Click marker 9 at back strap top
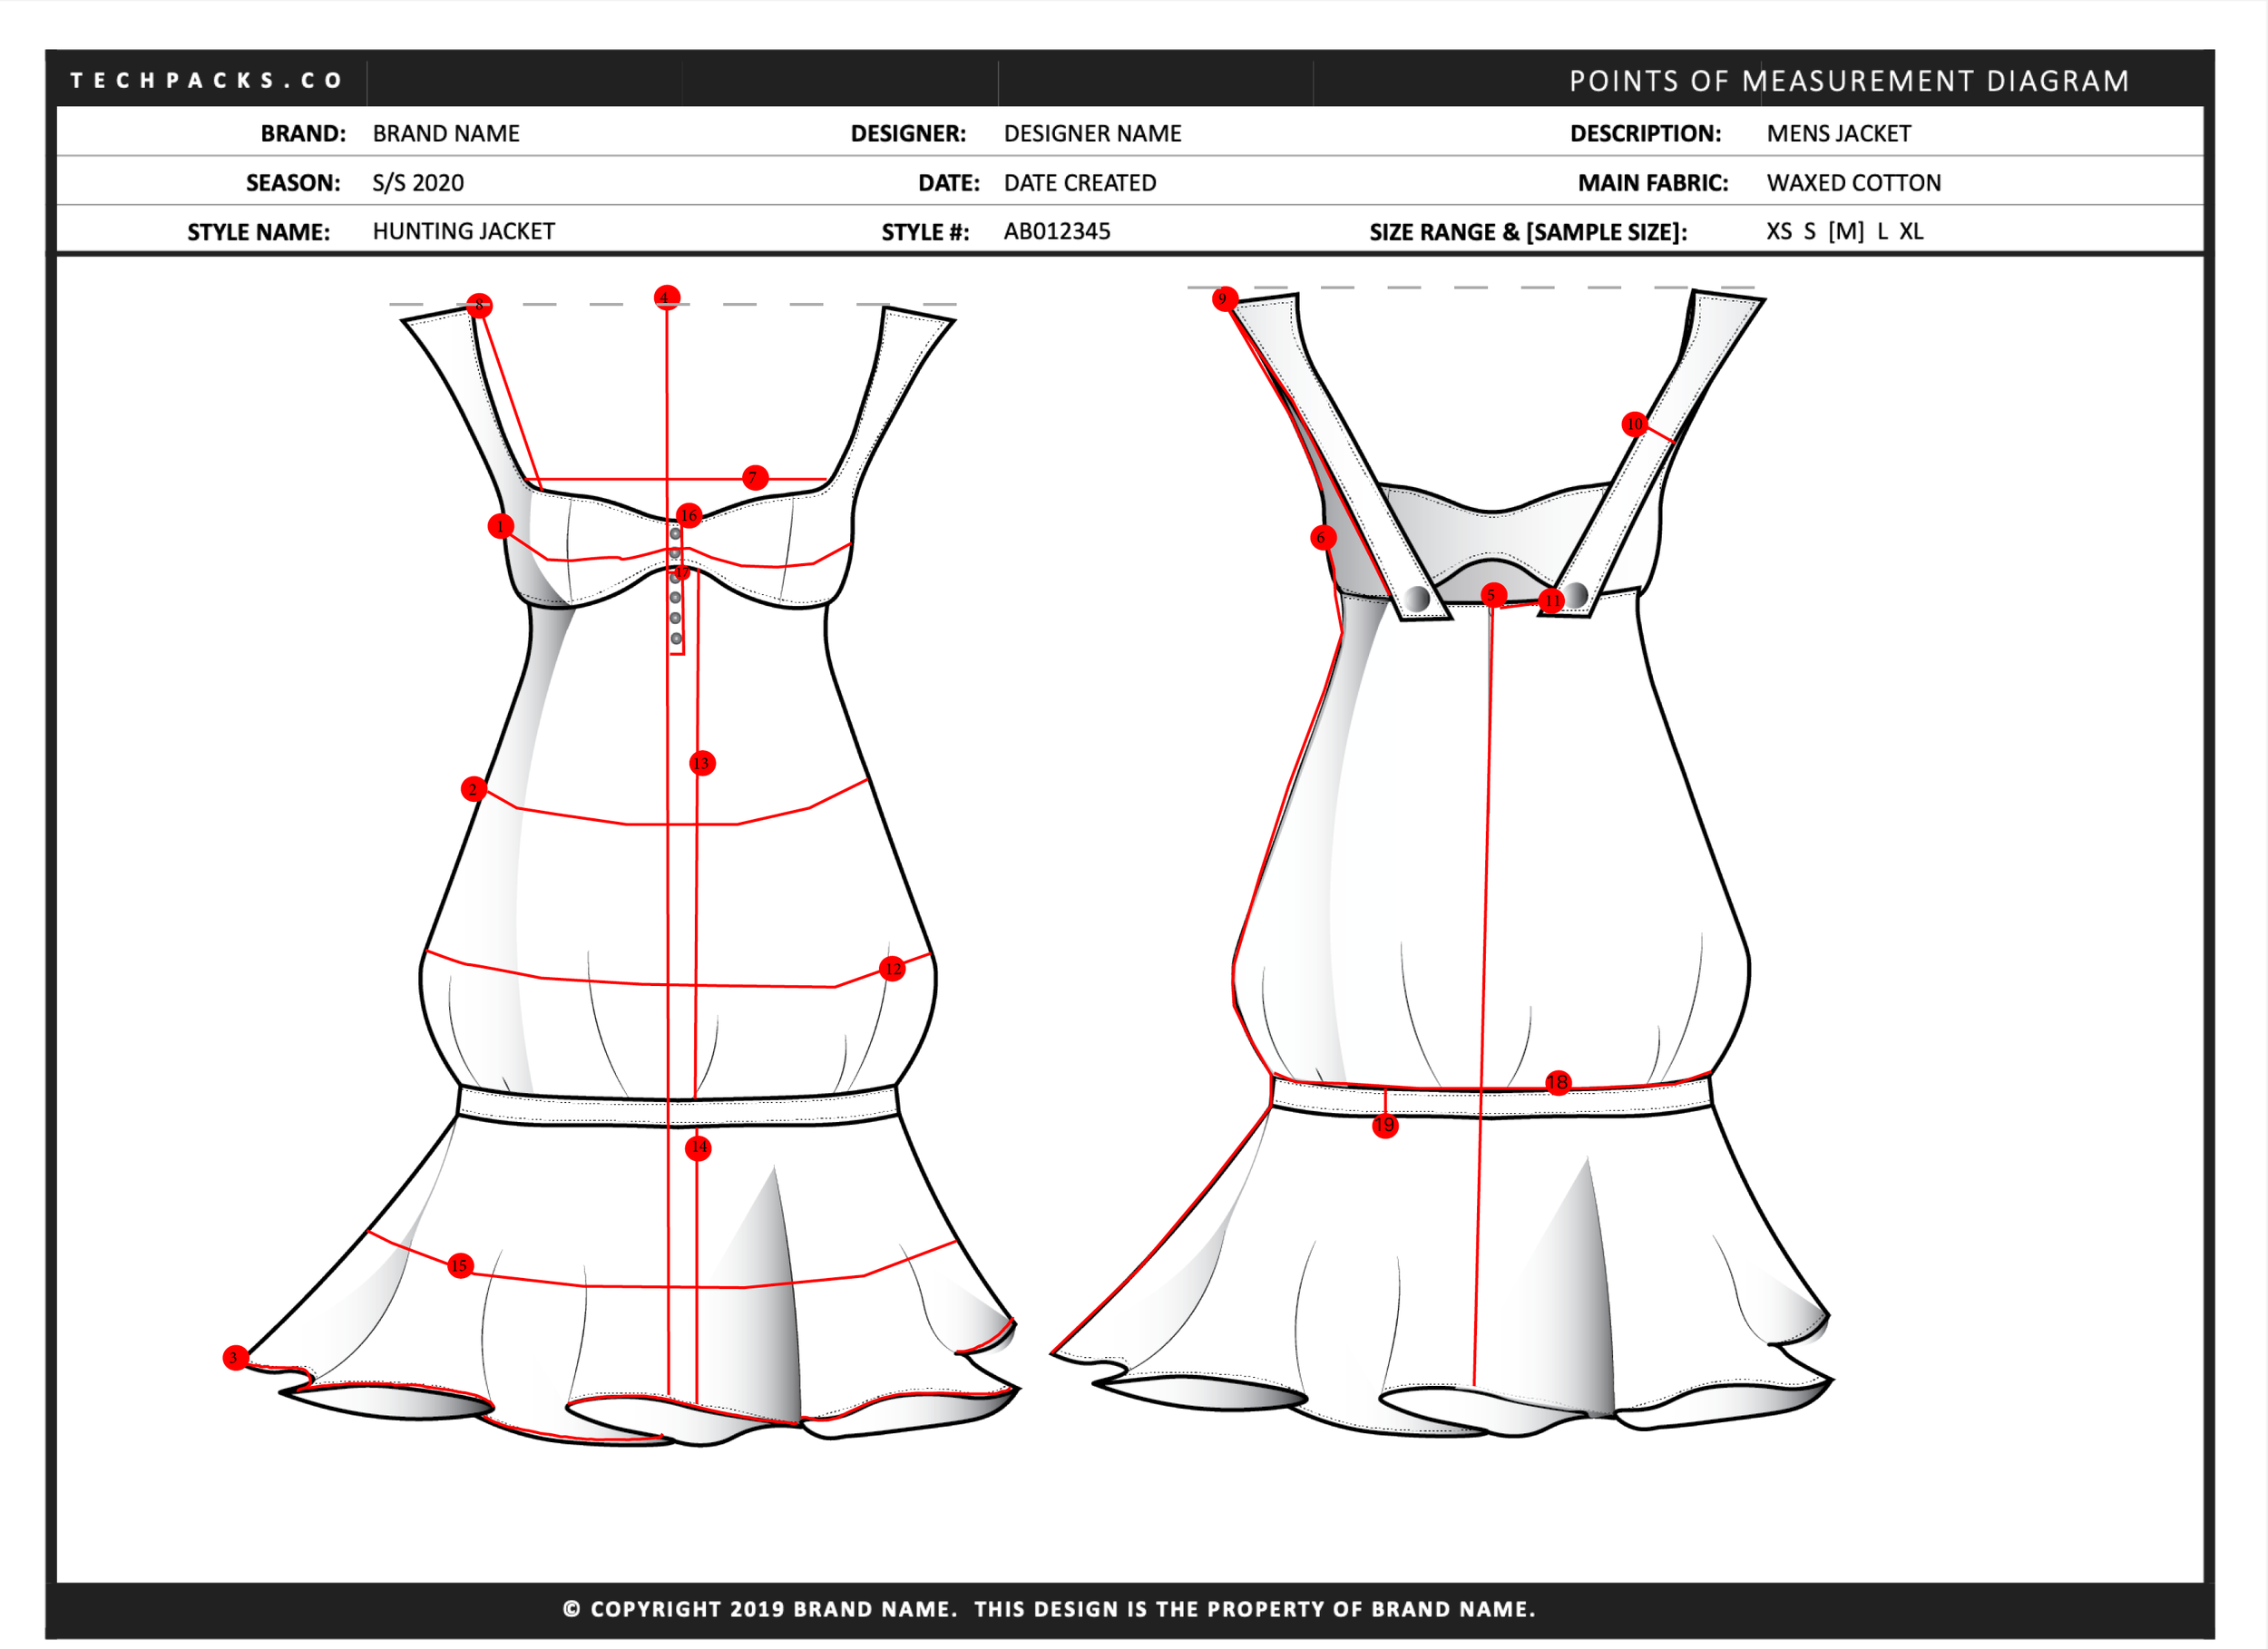2268x1649 pixels. pos(1224,298)
